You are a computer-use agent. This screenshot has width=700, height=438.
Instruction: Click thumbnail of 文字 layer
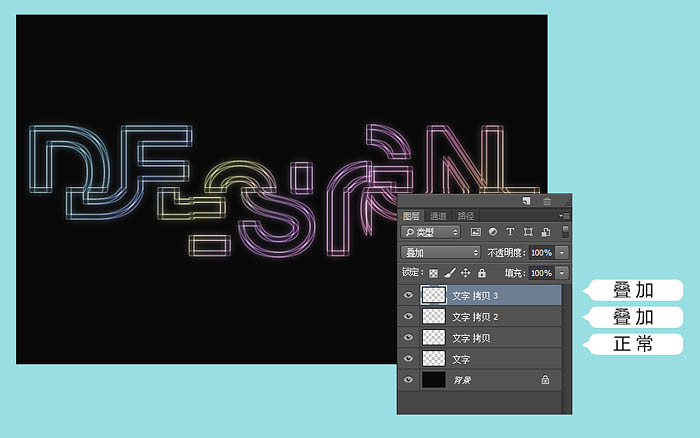433,359
